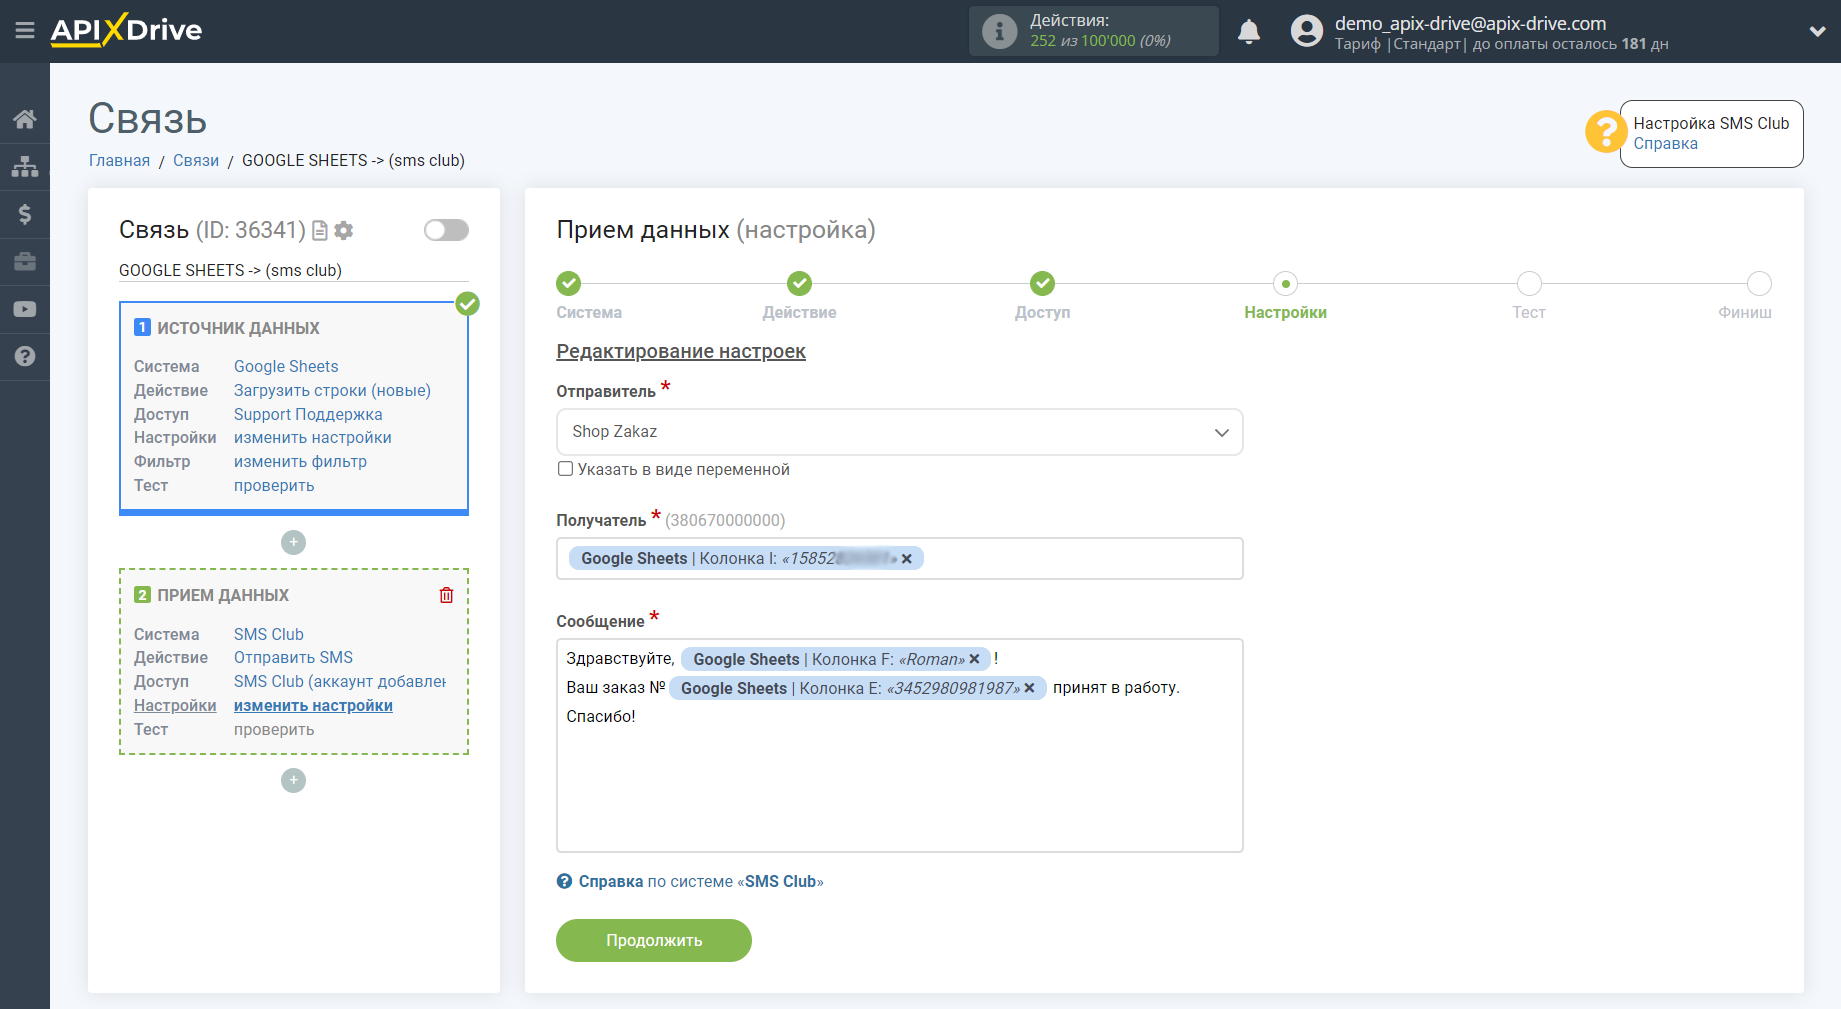Delete the ПРИЕМ ДАННЫХ block with the trash icon

[446, 595]
